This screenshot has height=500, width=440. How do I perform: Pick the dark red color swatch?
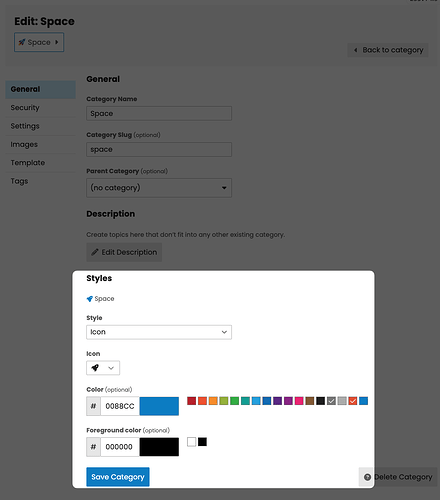coord(192,401)
